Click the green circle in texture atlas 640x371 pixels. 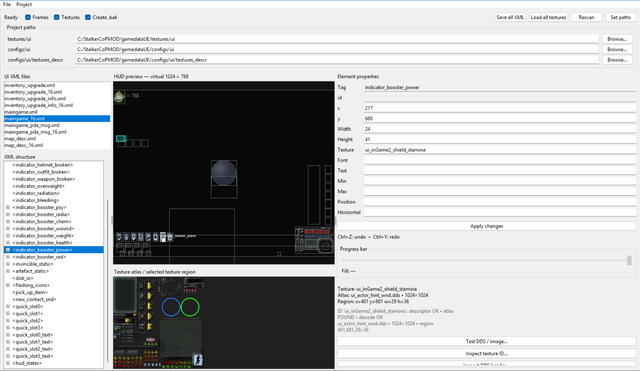(x=190, y=307)
